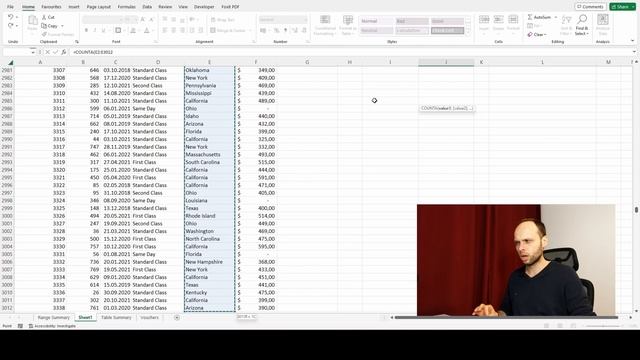This screenshot has height=360, width=640.
Task: Open the Table Summary sheet tab
Action: pos(116,318)
